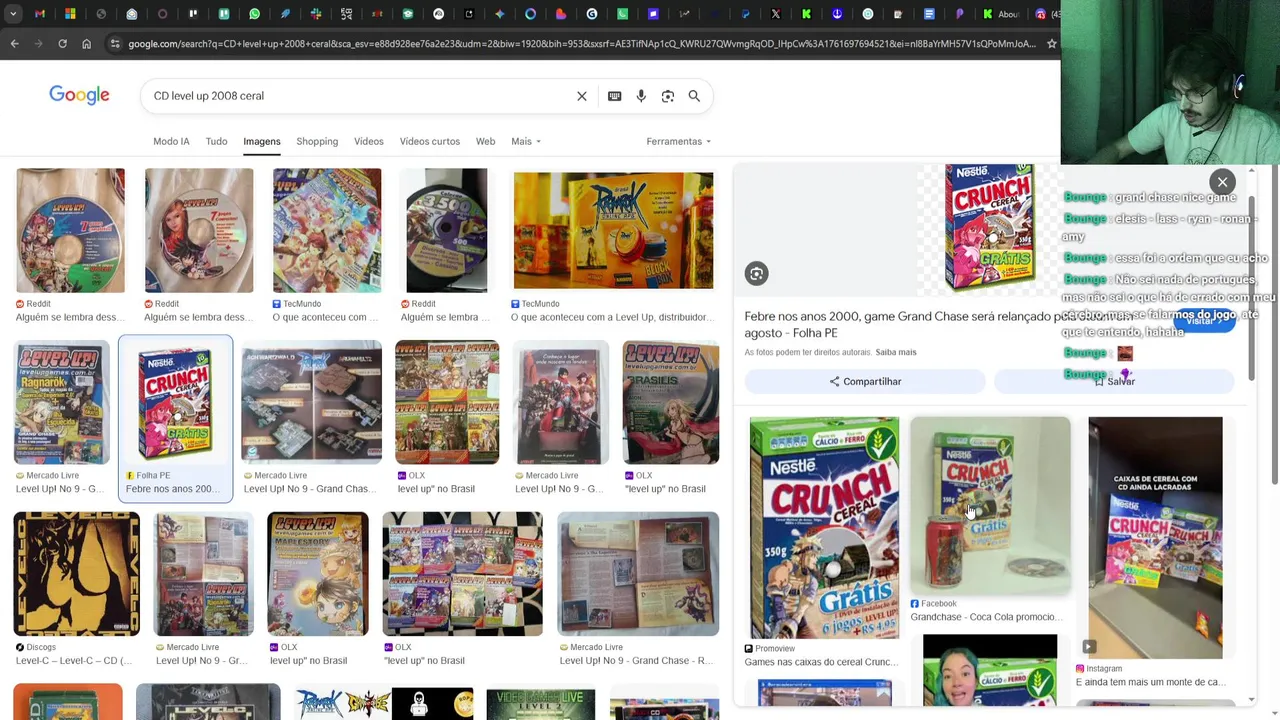Open 'Level Up! No 9 - Grand Chas...' Mercado Livre link
Image resolution: width=1280 pixels, height=720 pixels.
pyautogui.click(x=310, y=489)
